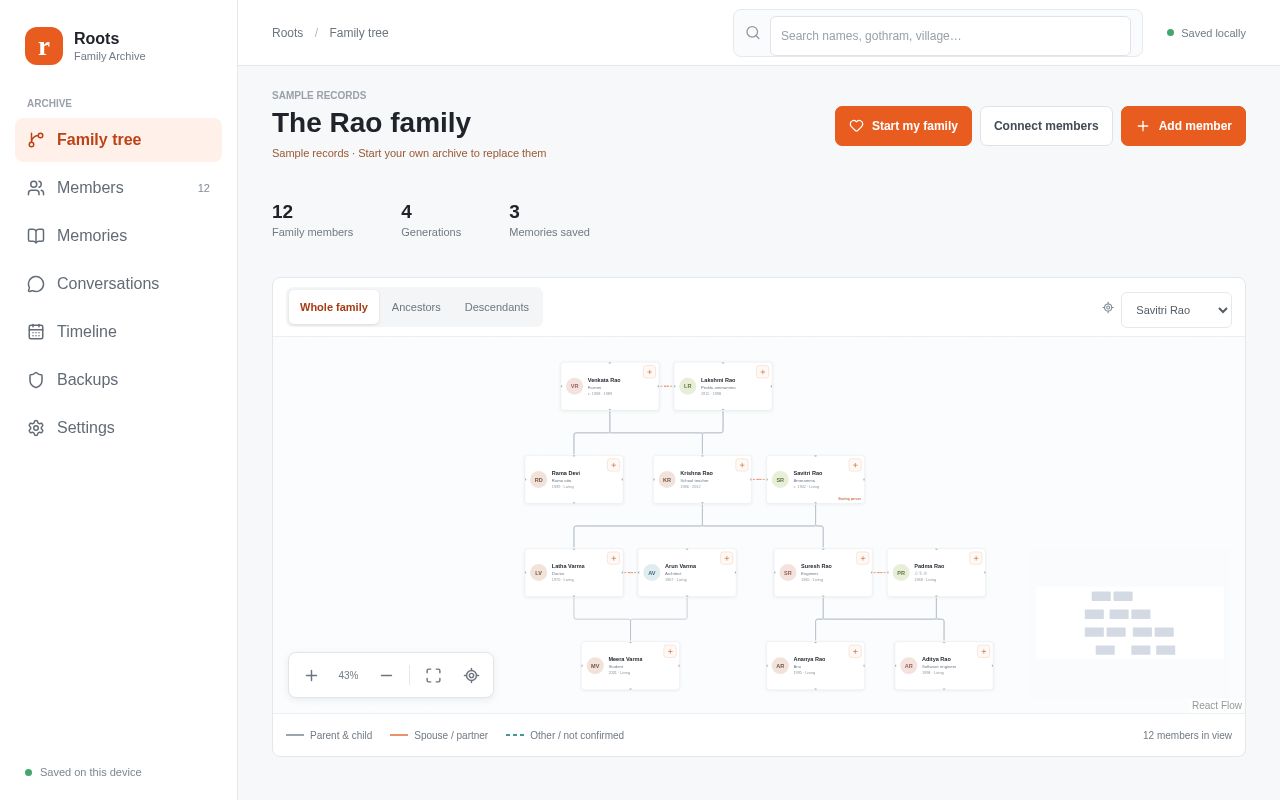Switch to the Whole family tab
The width and height of the screenshot is (1280, 800).
pyautogui.click(x=334, y=307)
